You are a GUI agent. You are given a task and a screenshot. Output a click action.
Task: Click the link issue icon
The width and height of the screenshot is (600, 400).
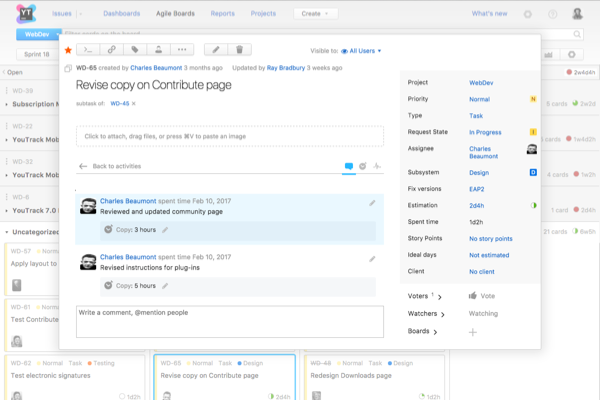(x=110, y=49)
